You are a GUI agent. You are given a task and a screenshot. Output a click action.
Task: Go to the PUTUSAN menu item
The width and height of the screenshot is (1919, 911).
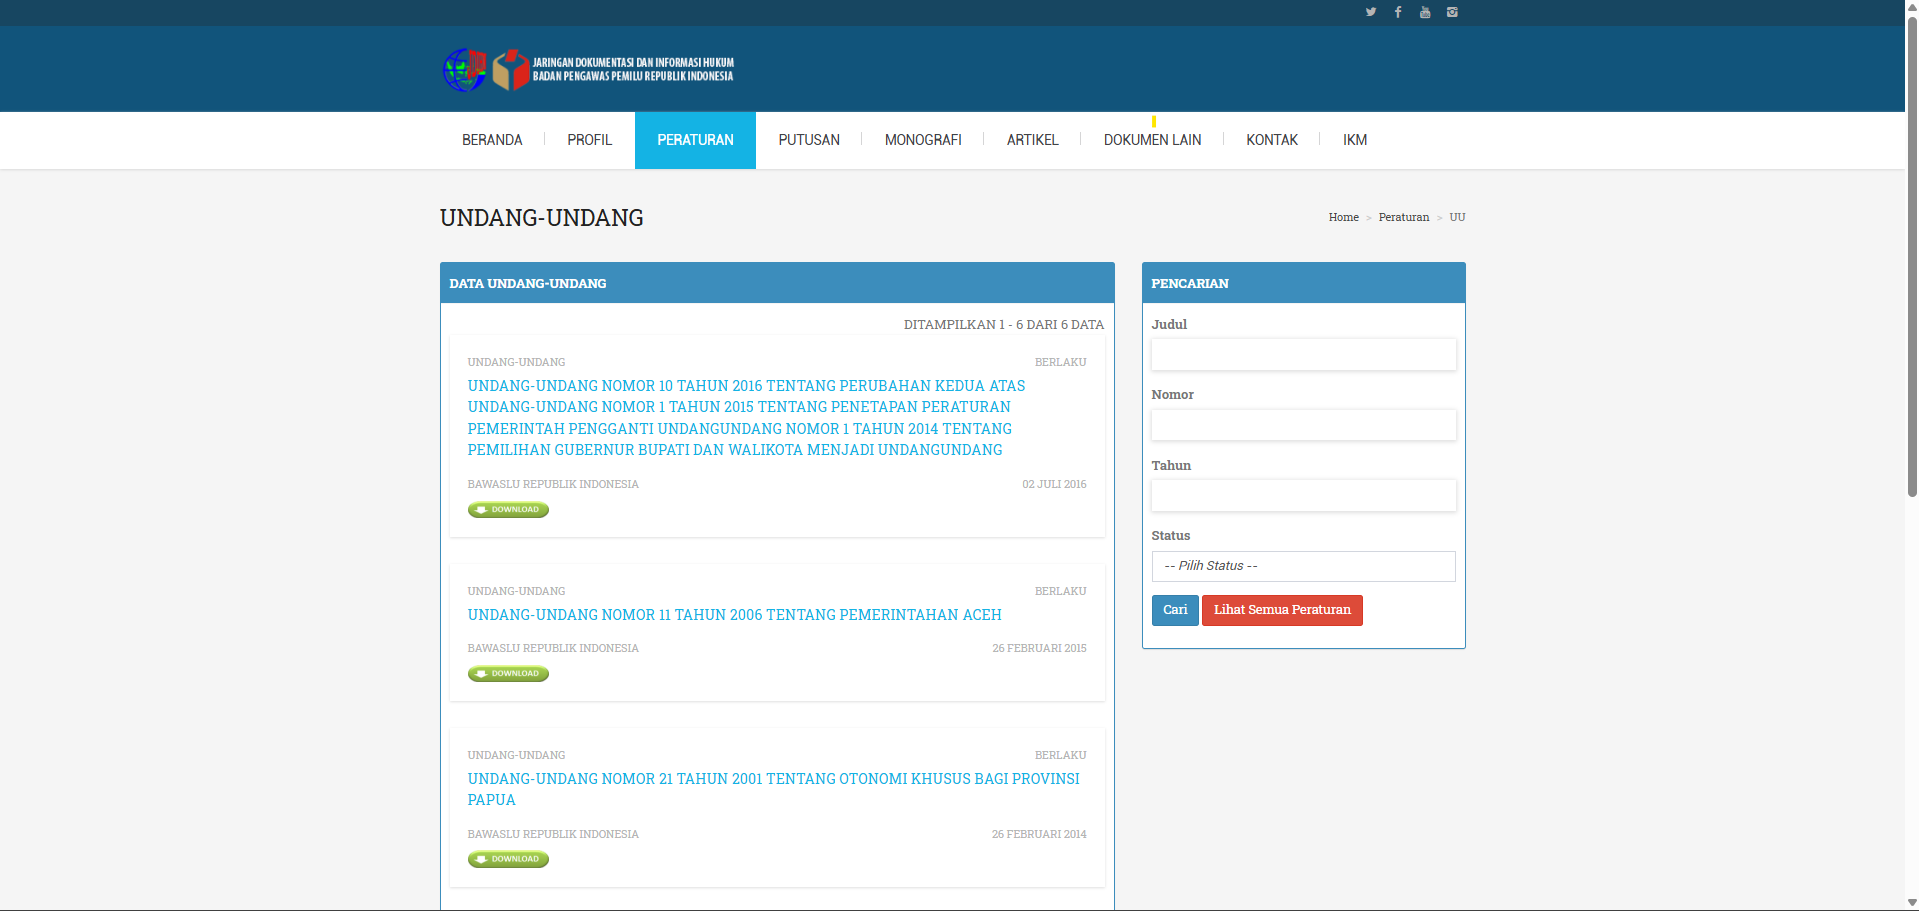pos(809,140)
